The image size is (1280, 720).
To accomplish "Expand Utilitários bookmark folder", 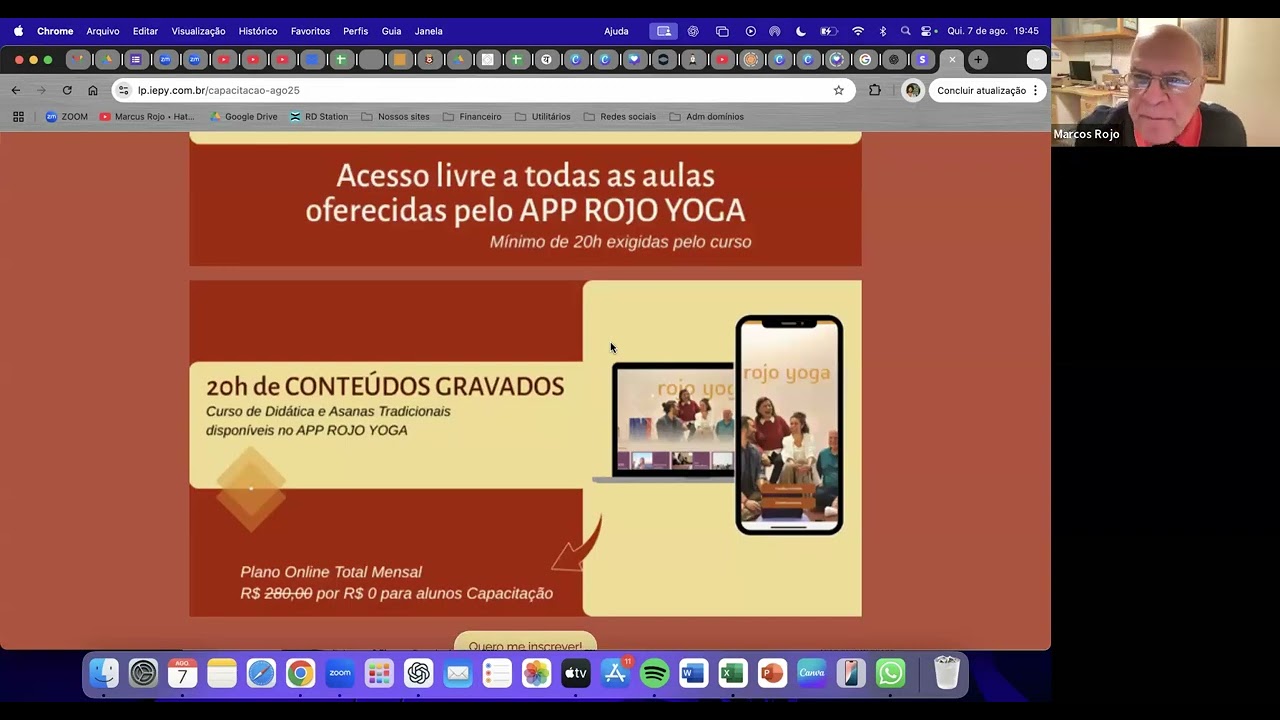I will 542,117.
